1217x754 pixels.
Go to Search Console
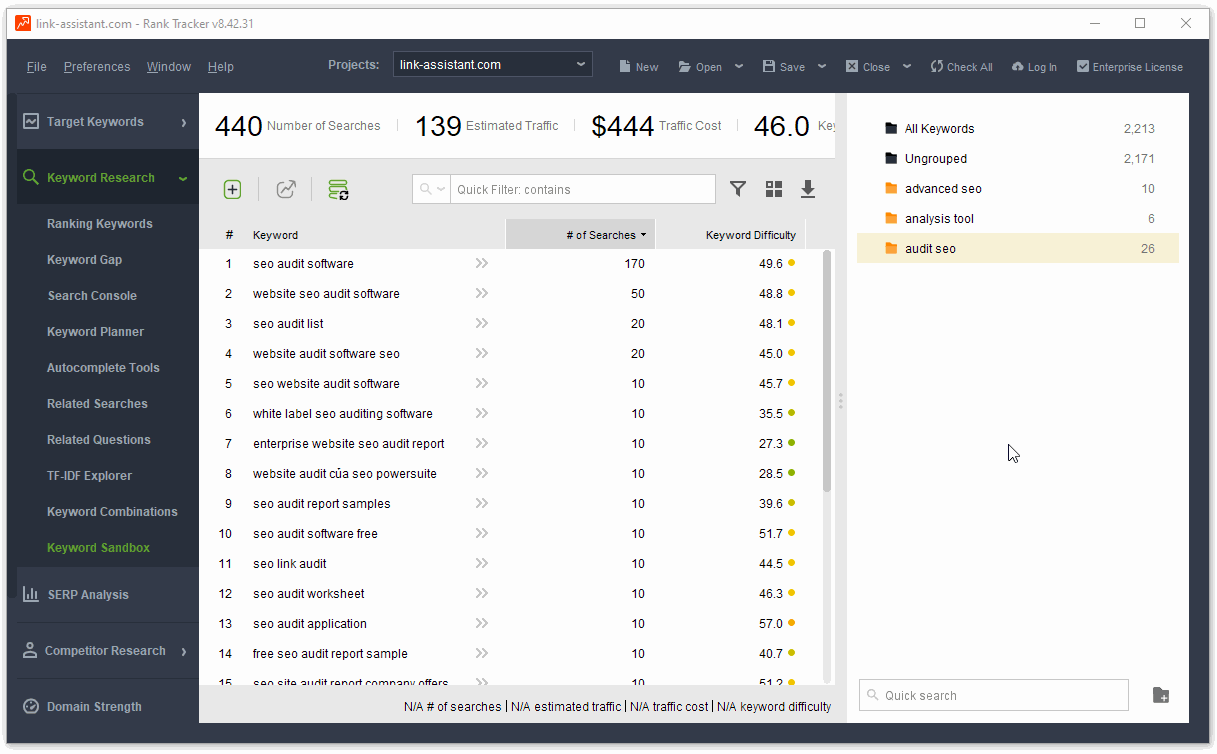(92, 296)
